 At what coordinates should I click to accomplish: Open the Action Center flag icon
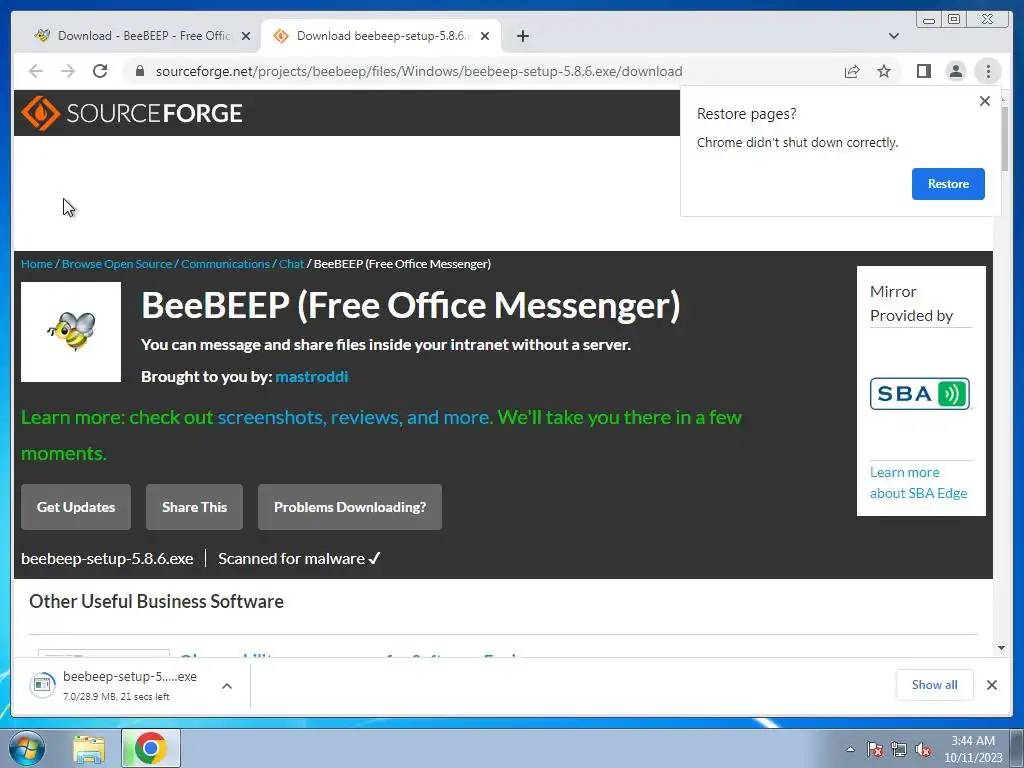tap(875, 749)
